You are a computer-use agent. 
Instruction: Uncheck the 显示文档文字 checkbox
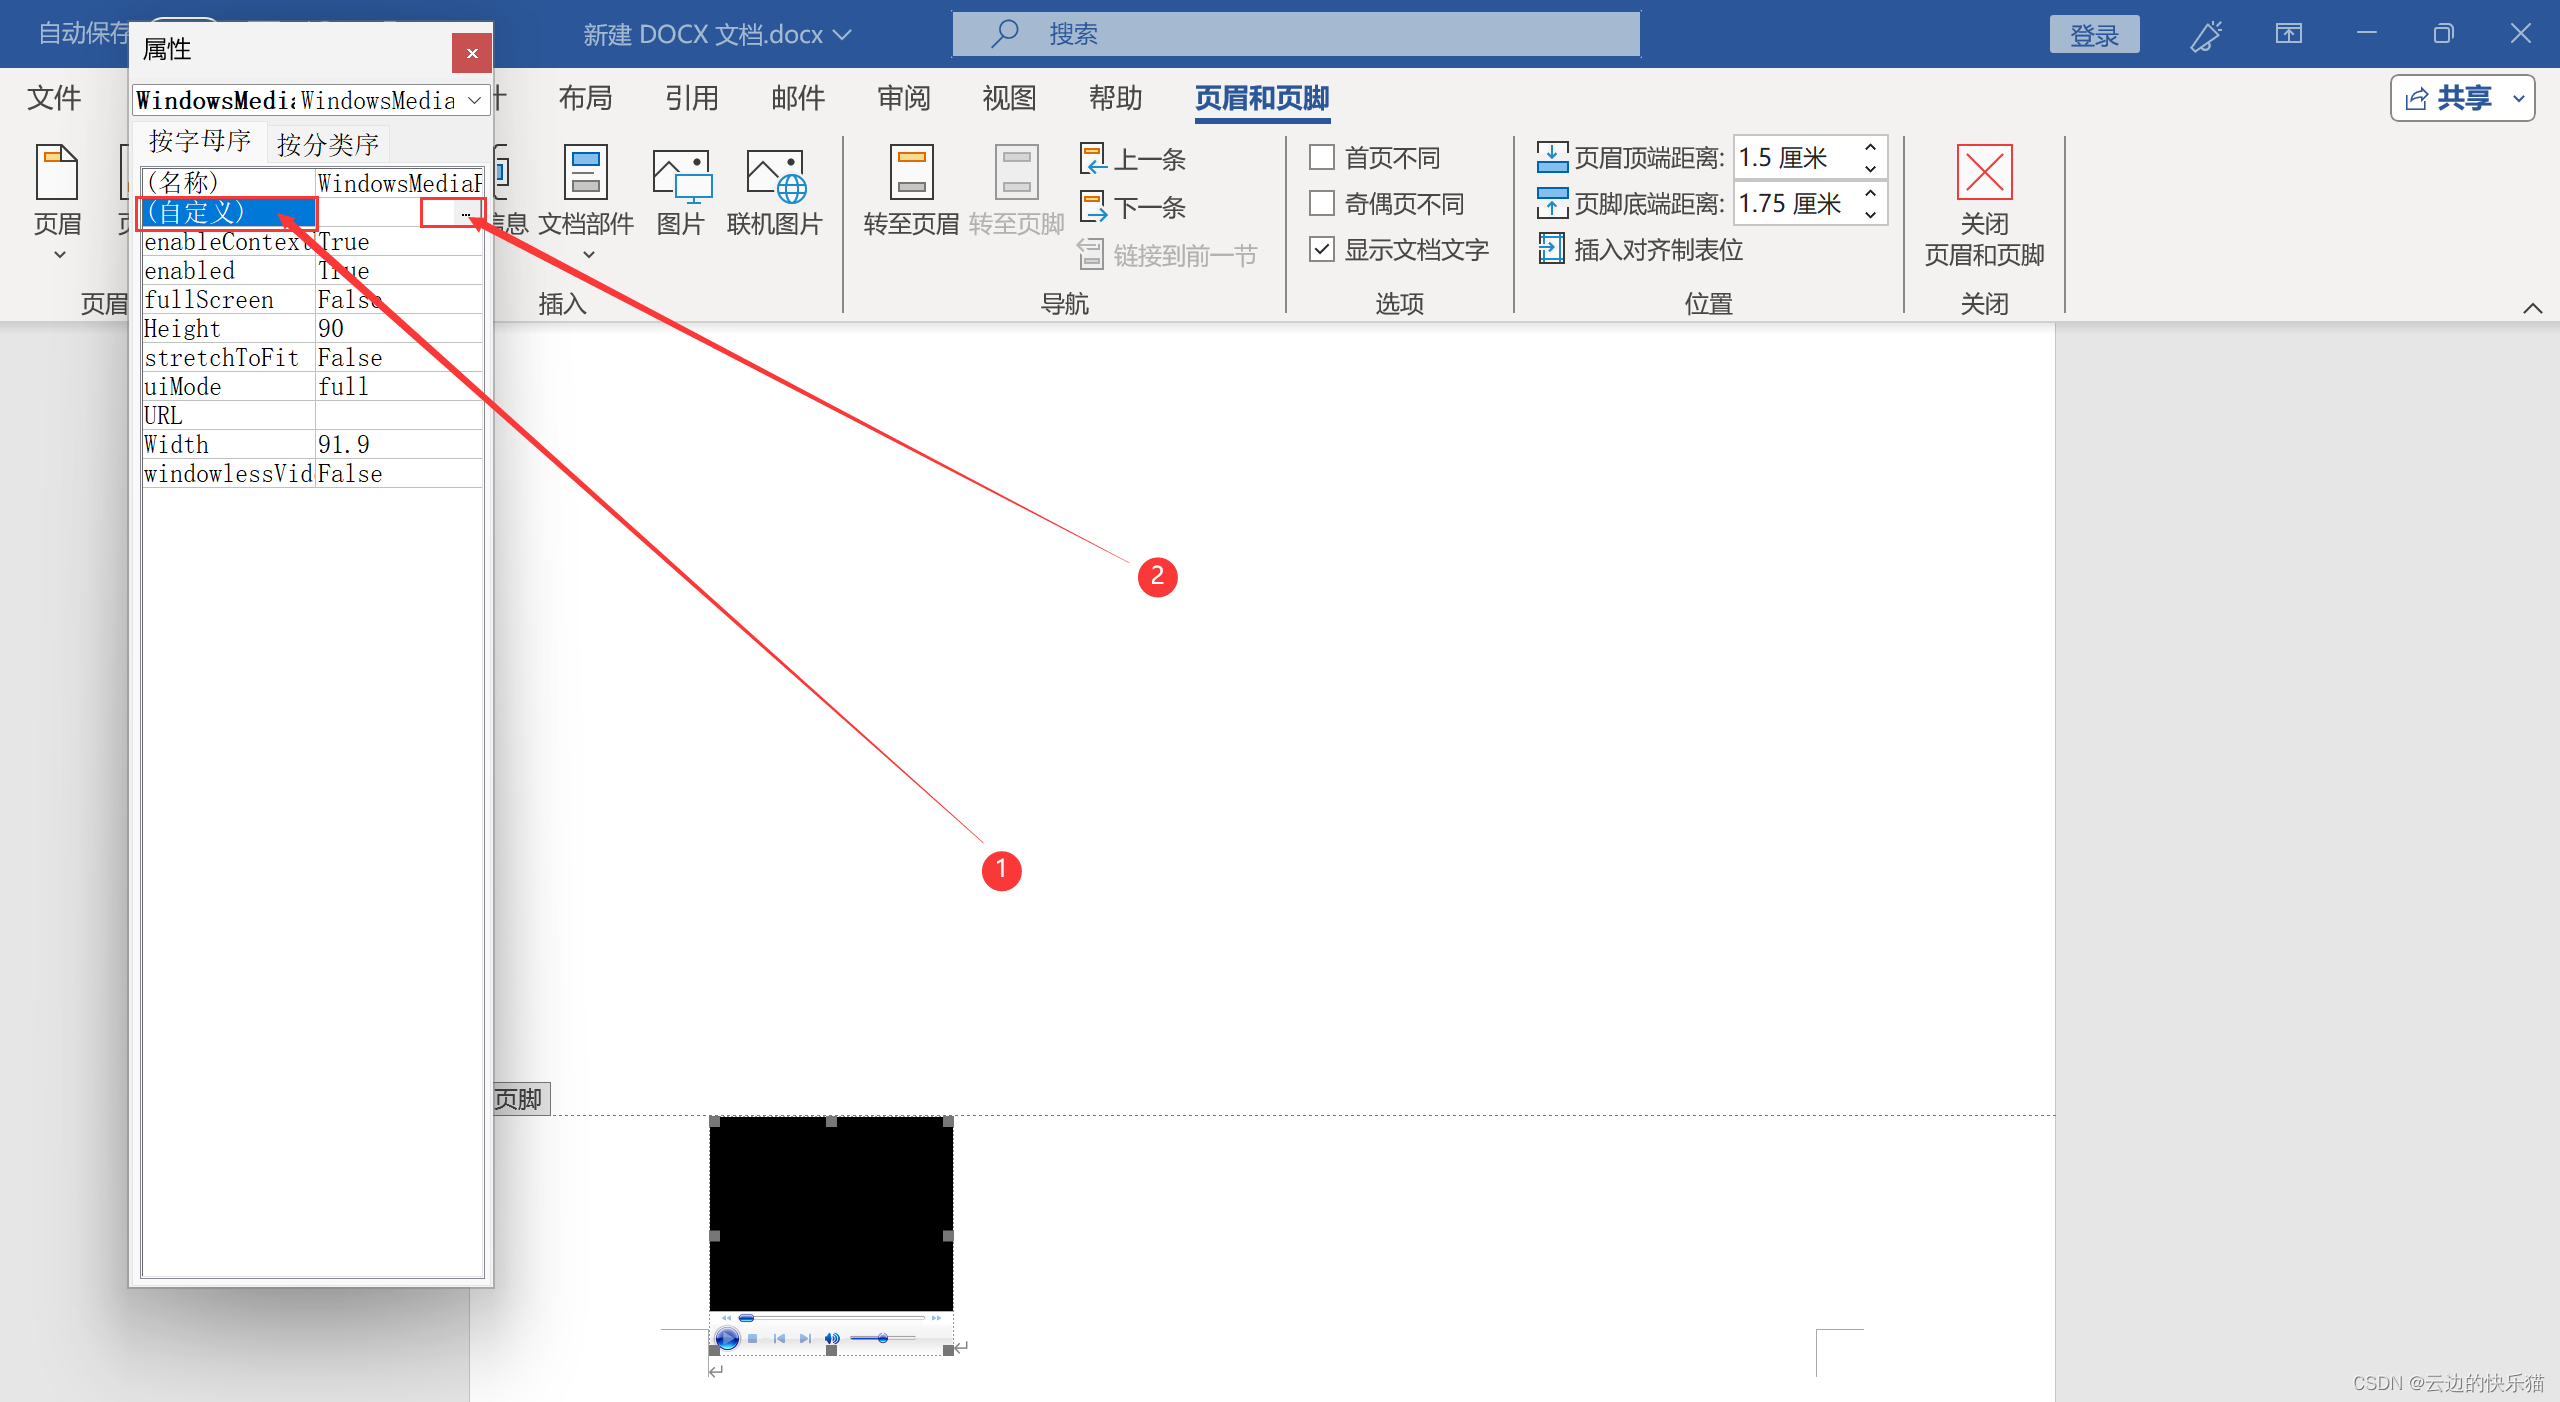click(1322, 250)
